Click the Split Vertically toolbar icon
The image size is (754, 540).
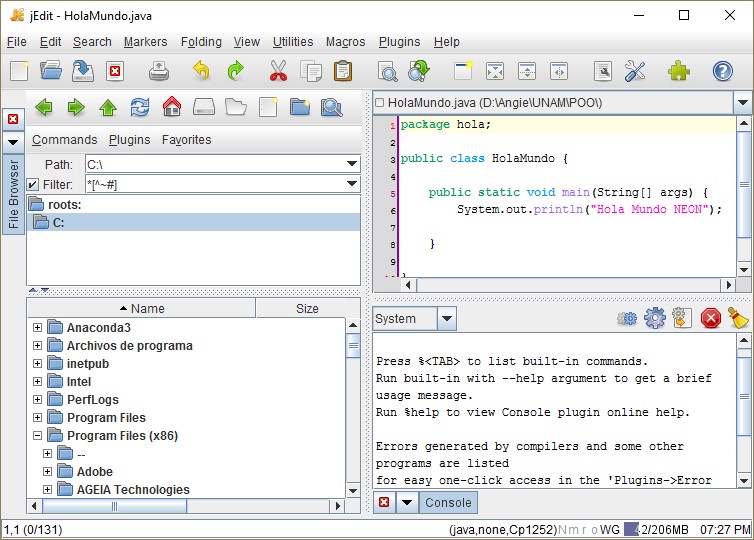559,71
